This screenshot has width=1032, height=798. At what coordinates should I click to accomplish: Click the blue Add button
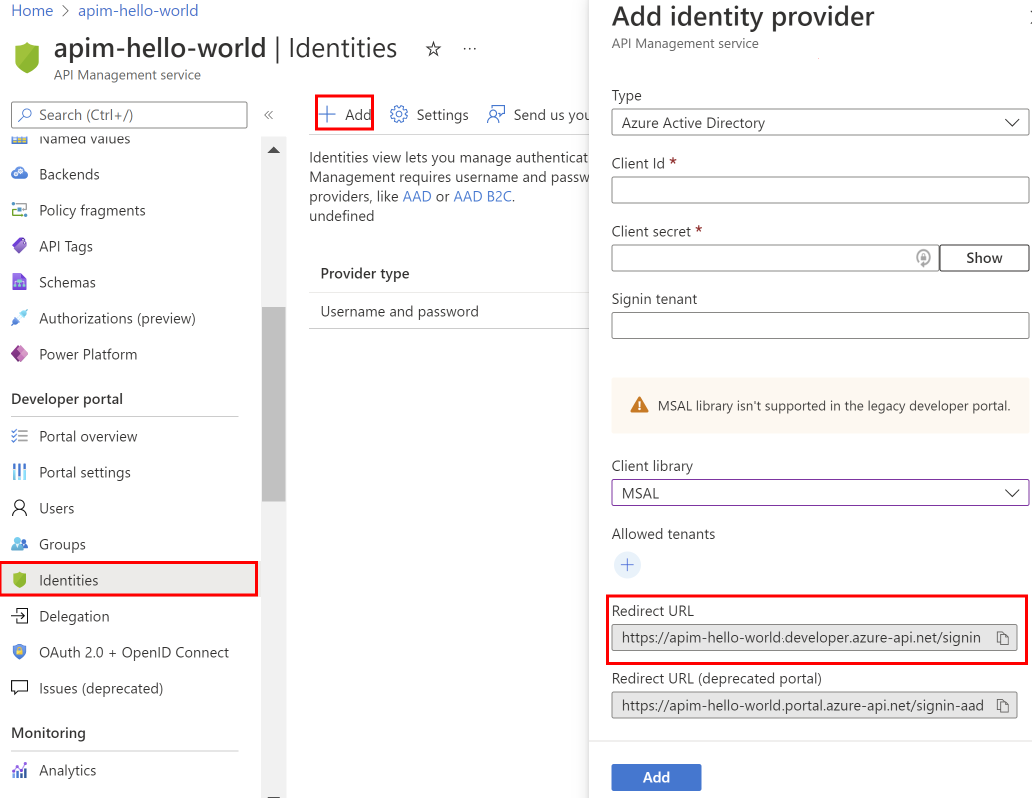[x=656, y=777]
